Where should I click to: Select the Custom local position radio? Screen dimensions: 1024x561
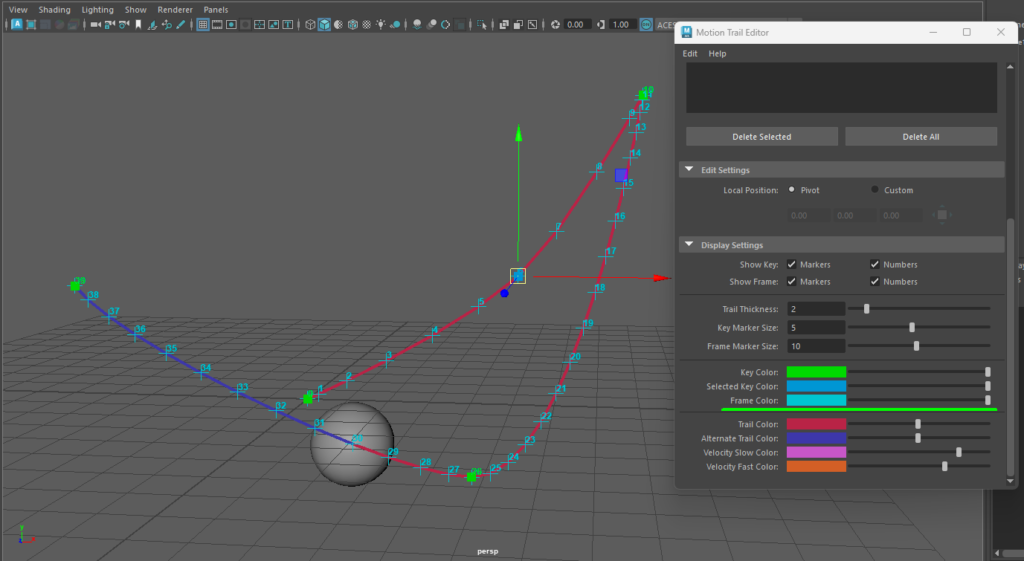(x=875, y=190)
